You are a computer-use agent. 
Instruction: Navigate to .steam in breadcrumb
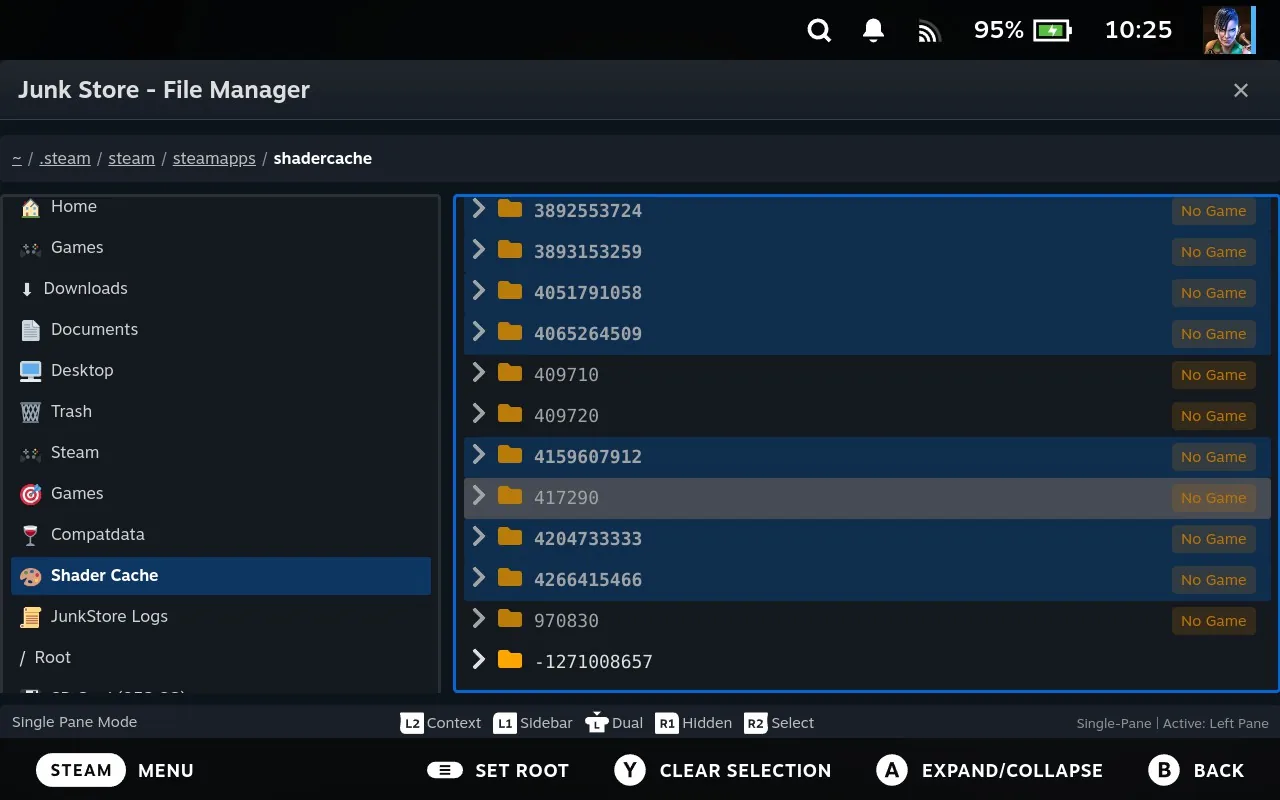tap(65, 158)
